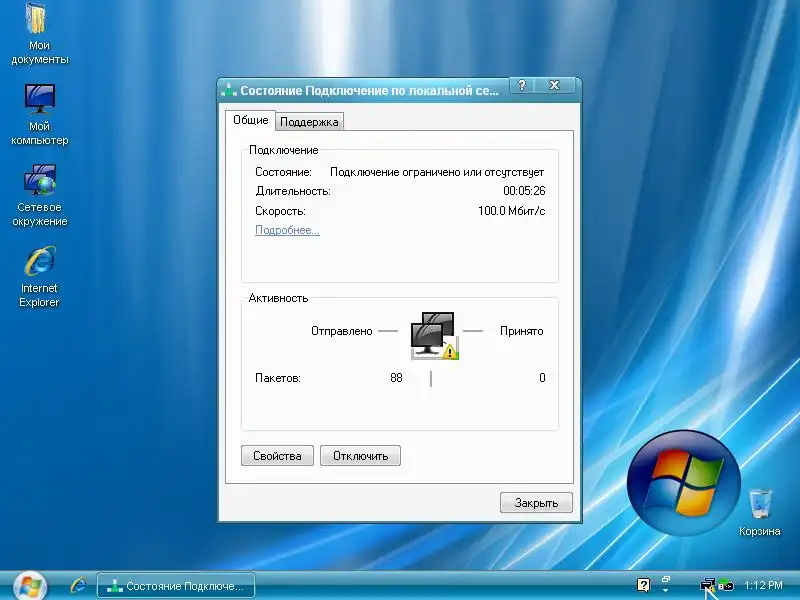Click the network computers activity icon in dialog

pos(435,336)
